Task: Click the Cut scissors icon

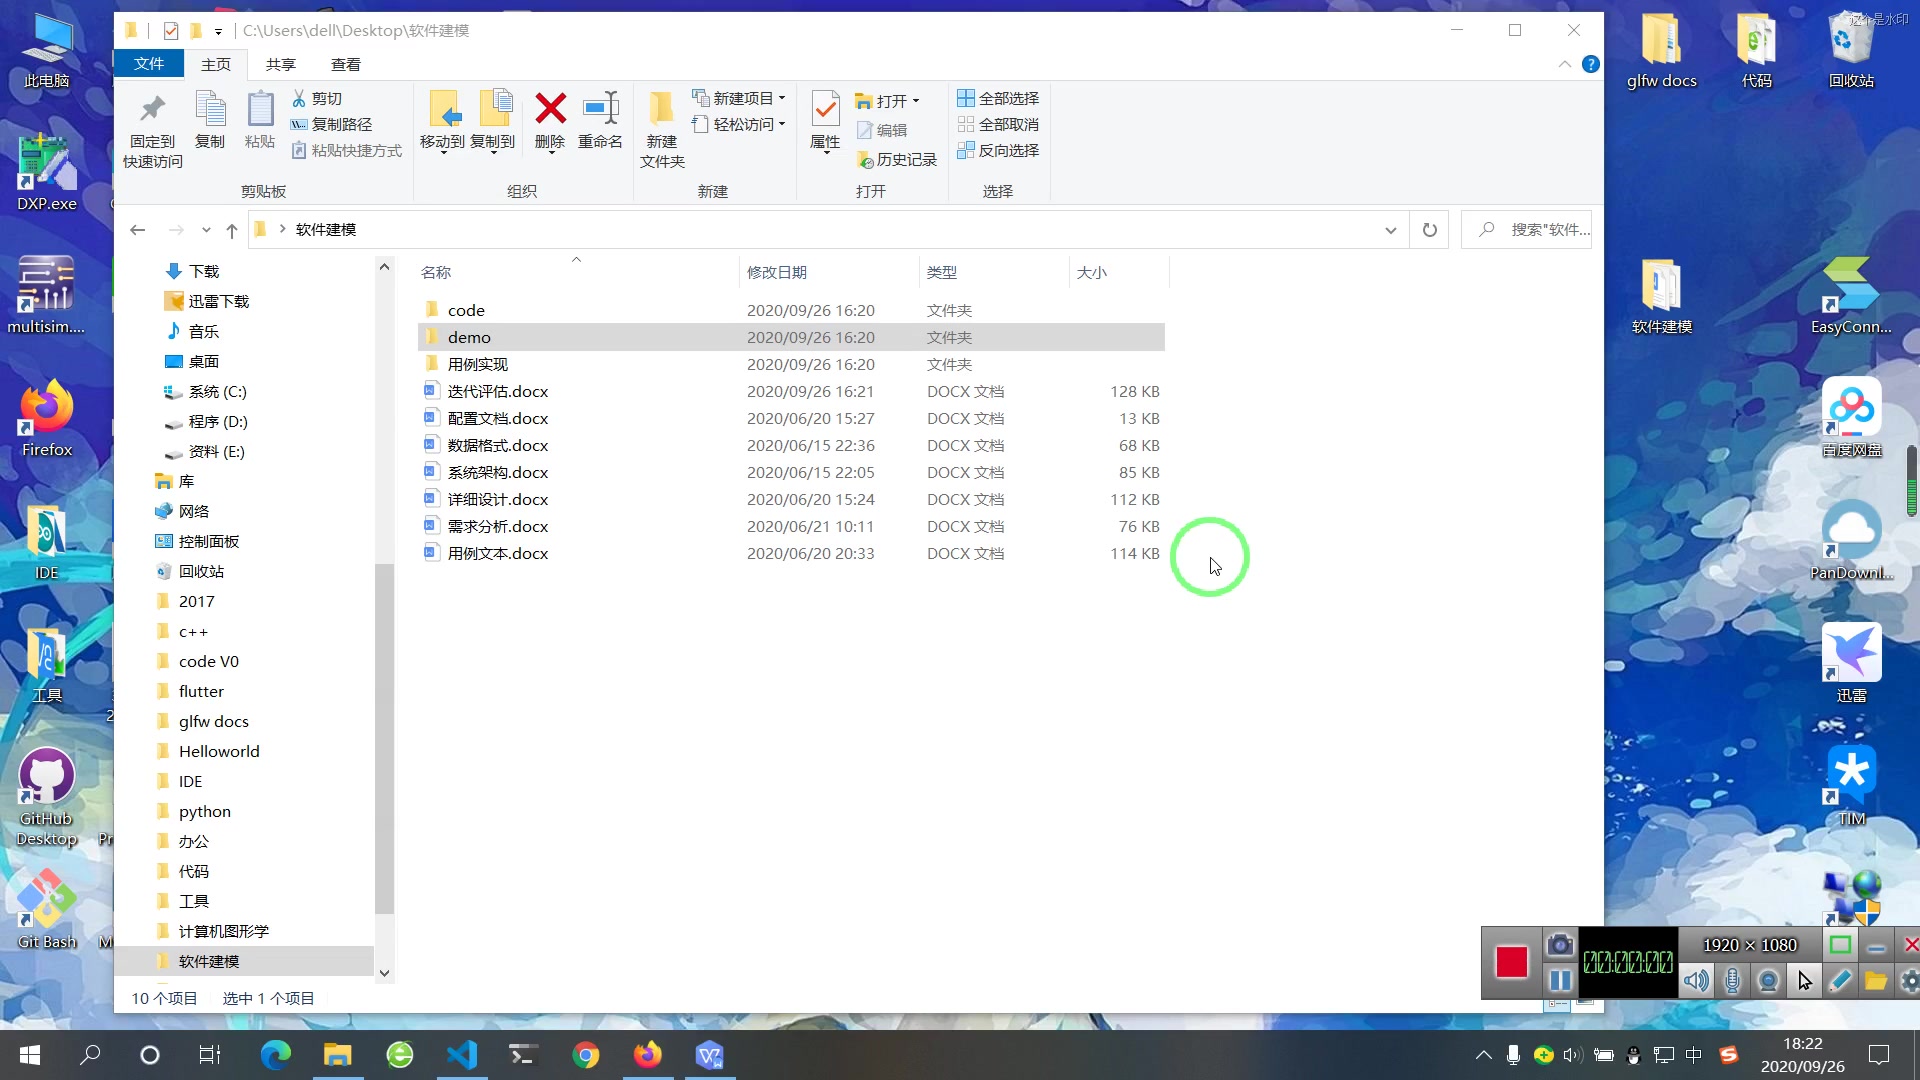Action: pyautogui.click(x=299, y=98)
